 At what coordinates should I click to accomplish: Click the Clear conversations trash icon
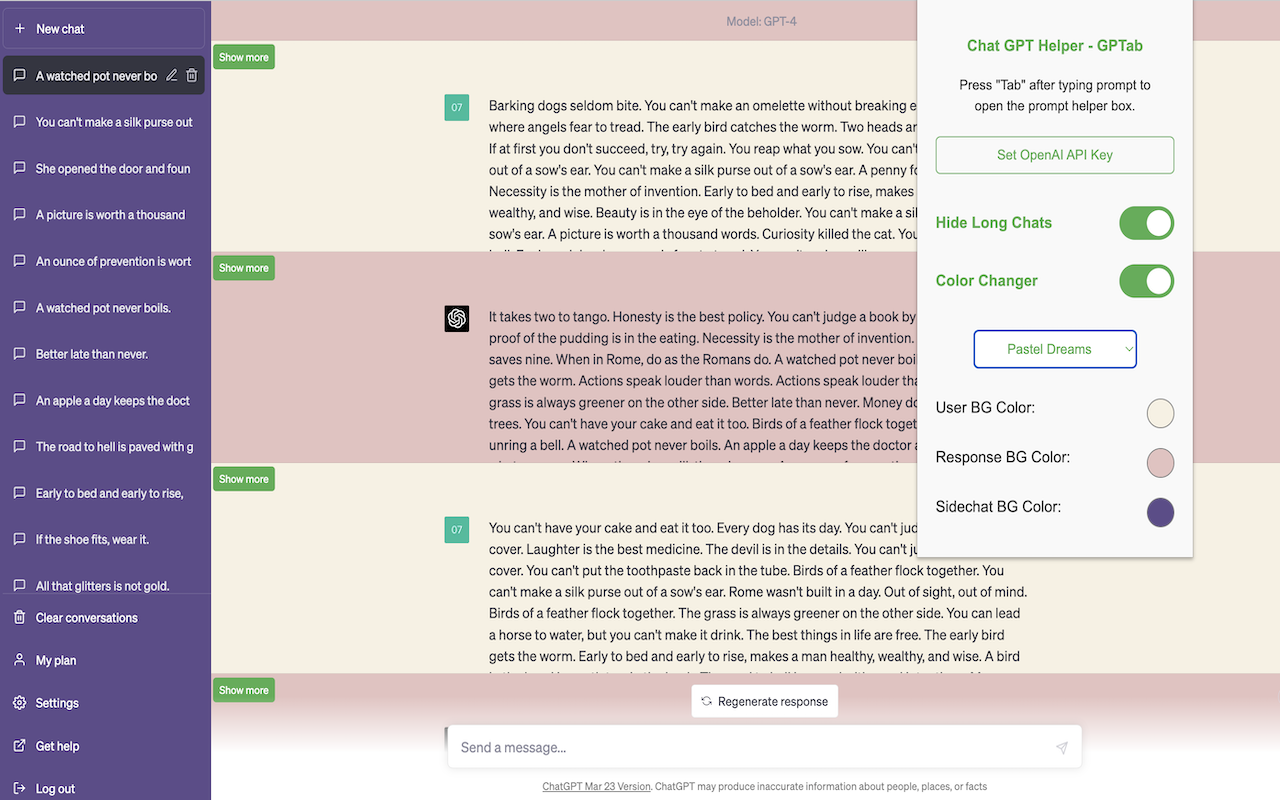[20, 618]
